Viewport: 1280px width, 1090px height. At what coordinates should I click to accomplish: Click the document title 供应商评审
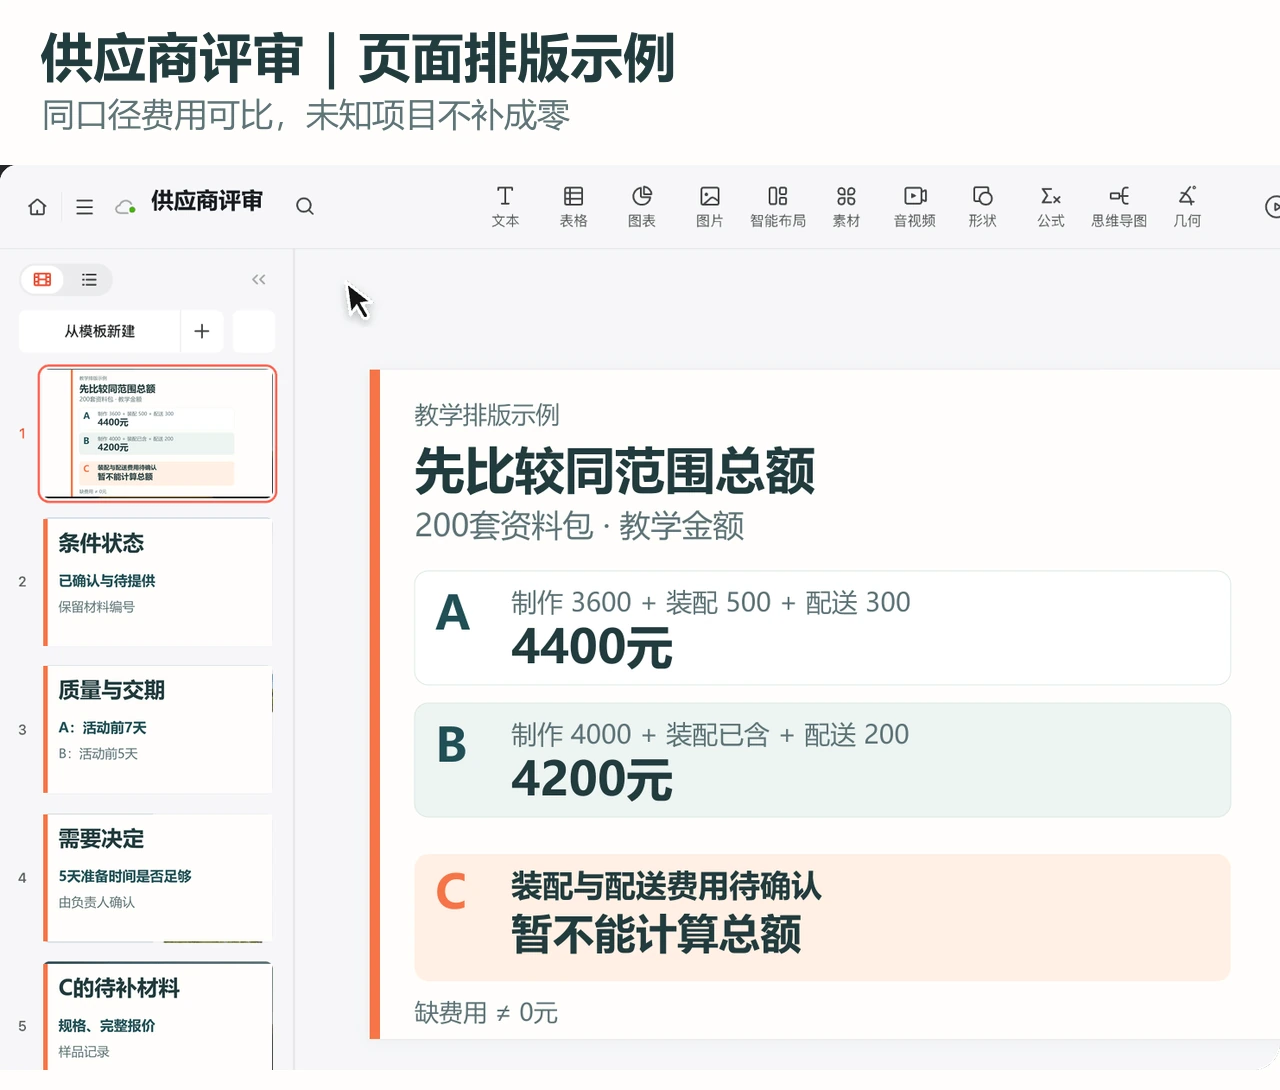(207, 201)
